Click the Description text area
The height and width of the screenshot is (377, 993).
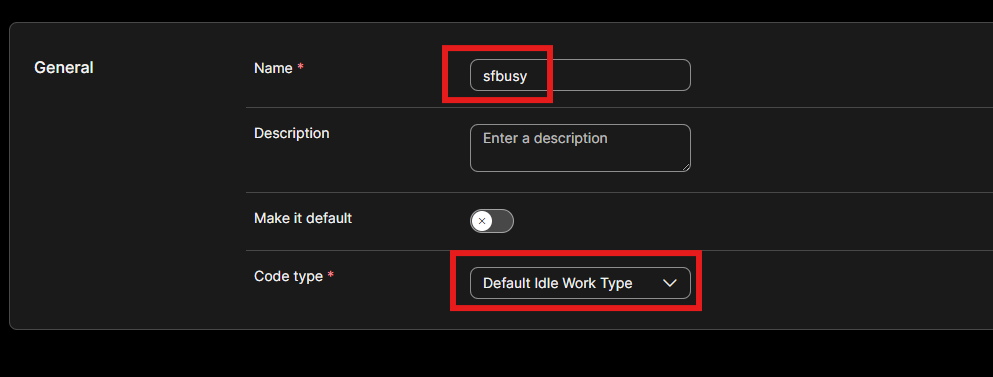(x=580, y=148)
